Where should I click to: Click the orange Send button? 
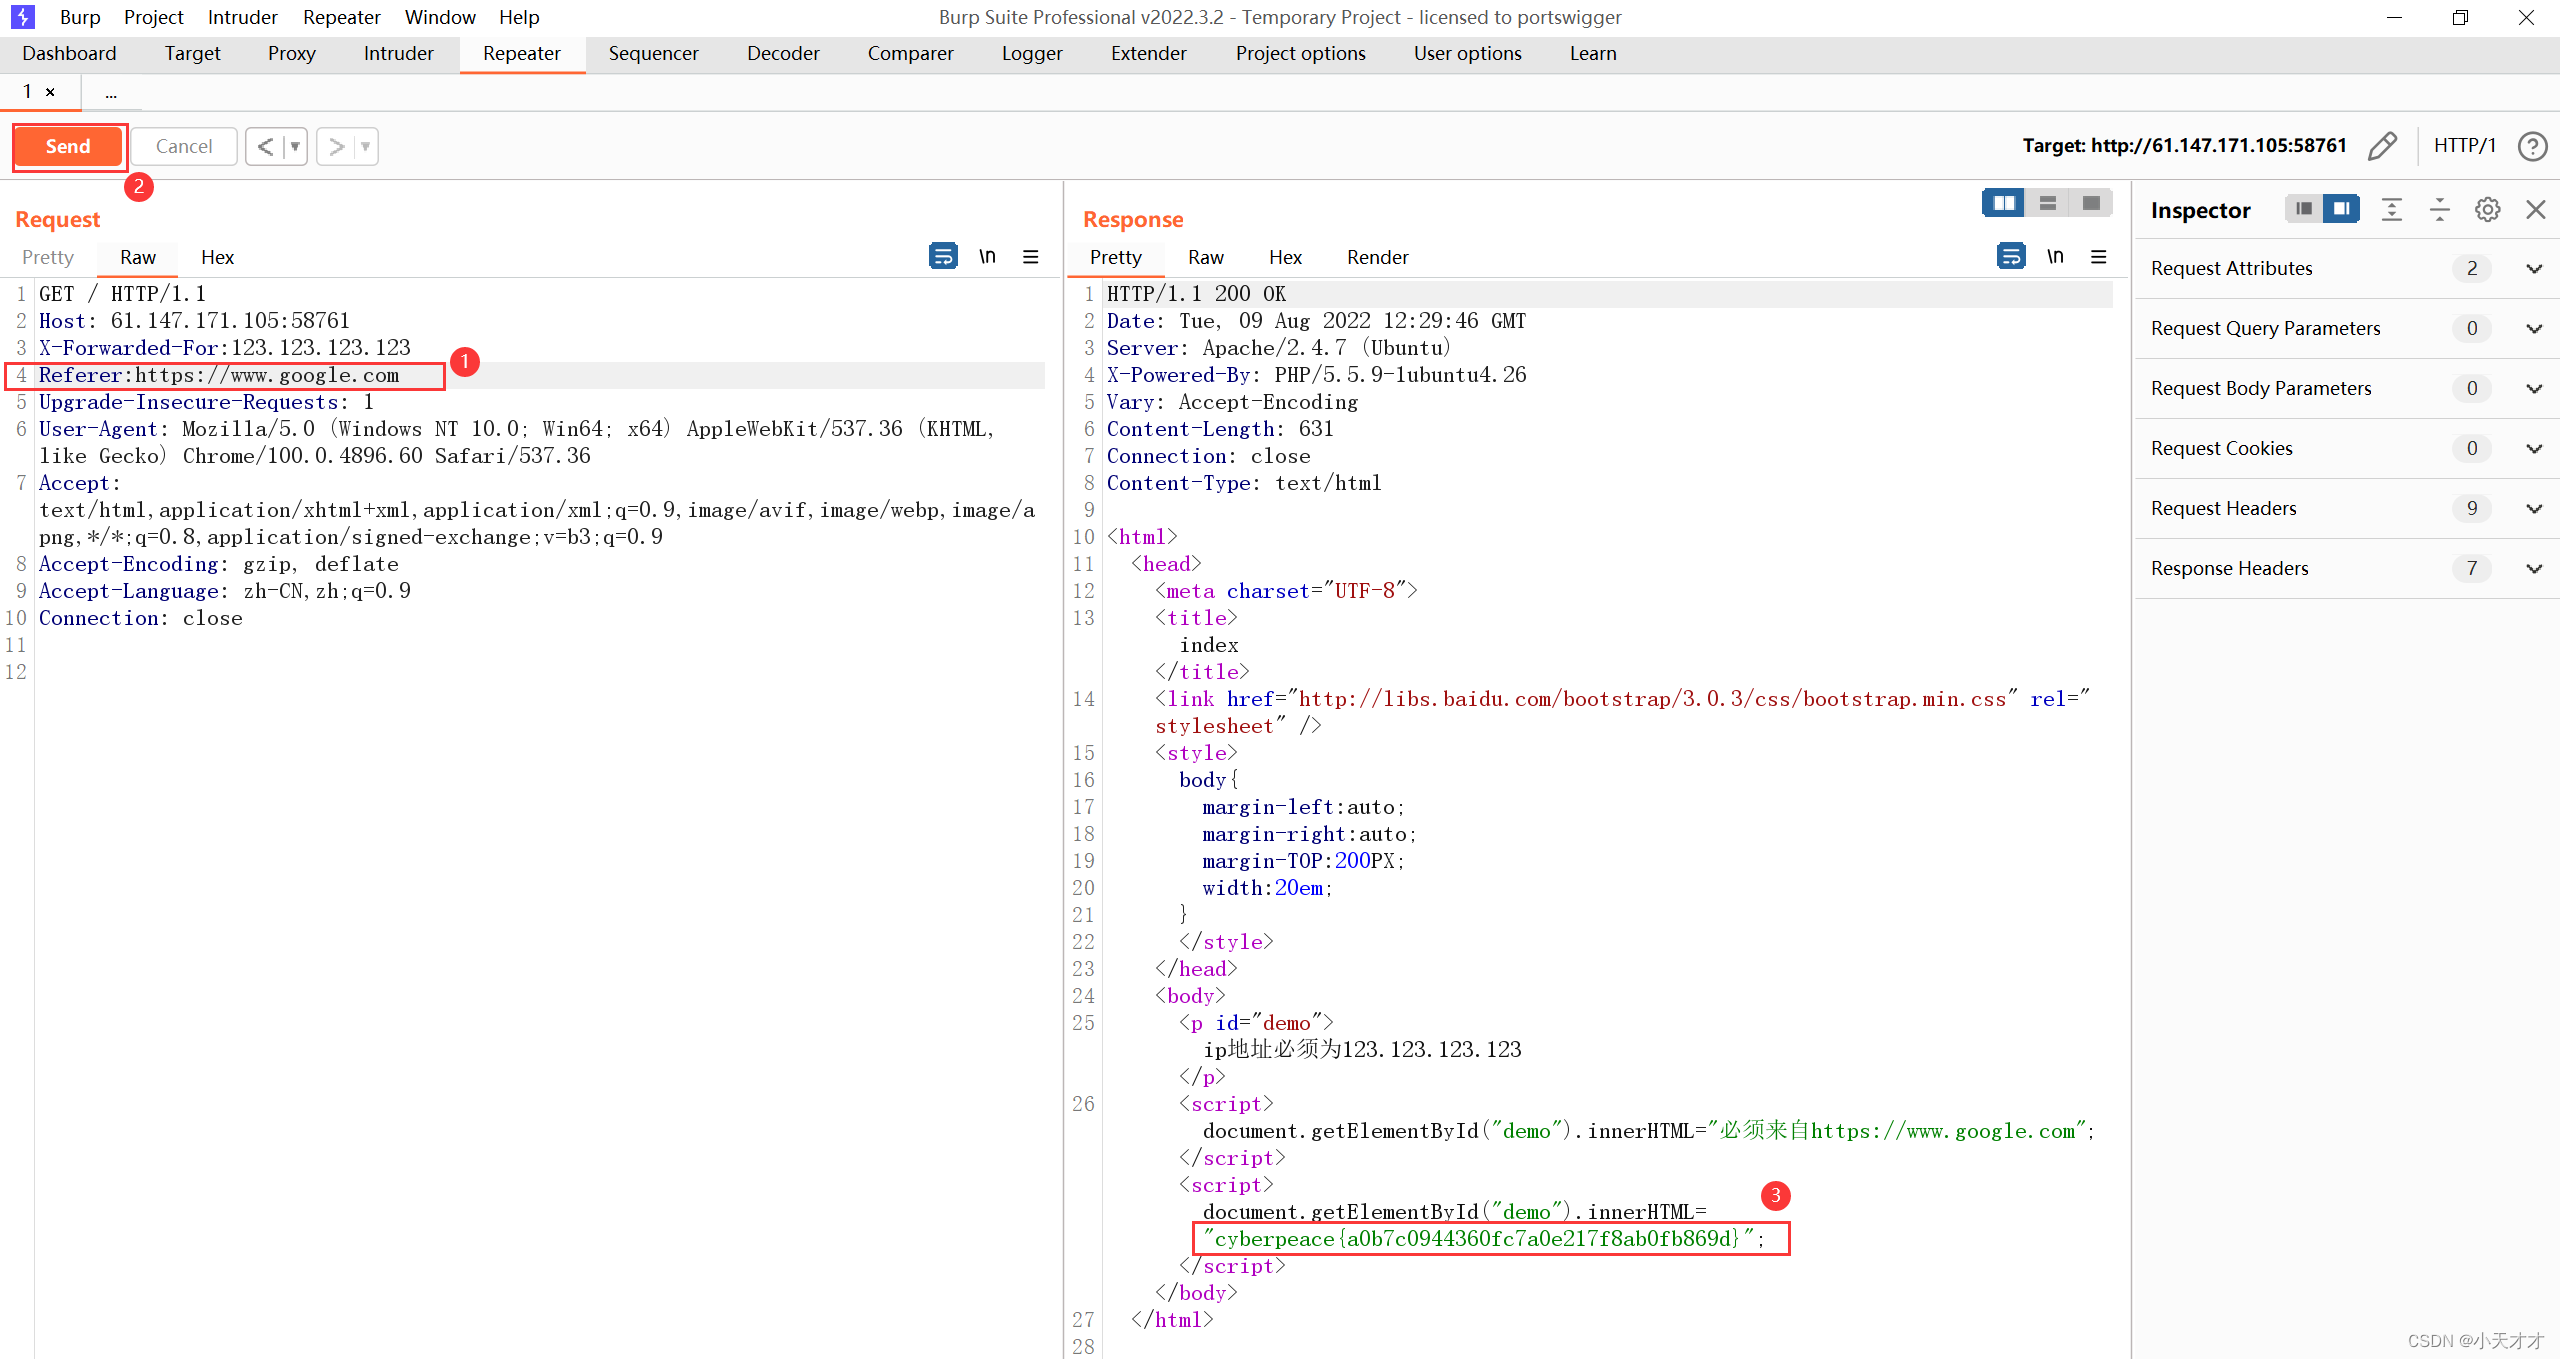click(x=68, y=146)
